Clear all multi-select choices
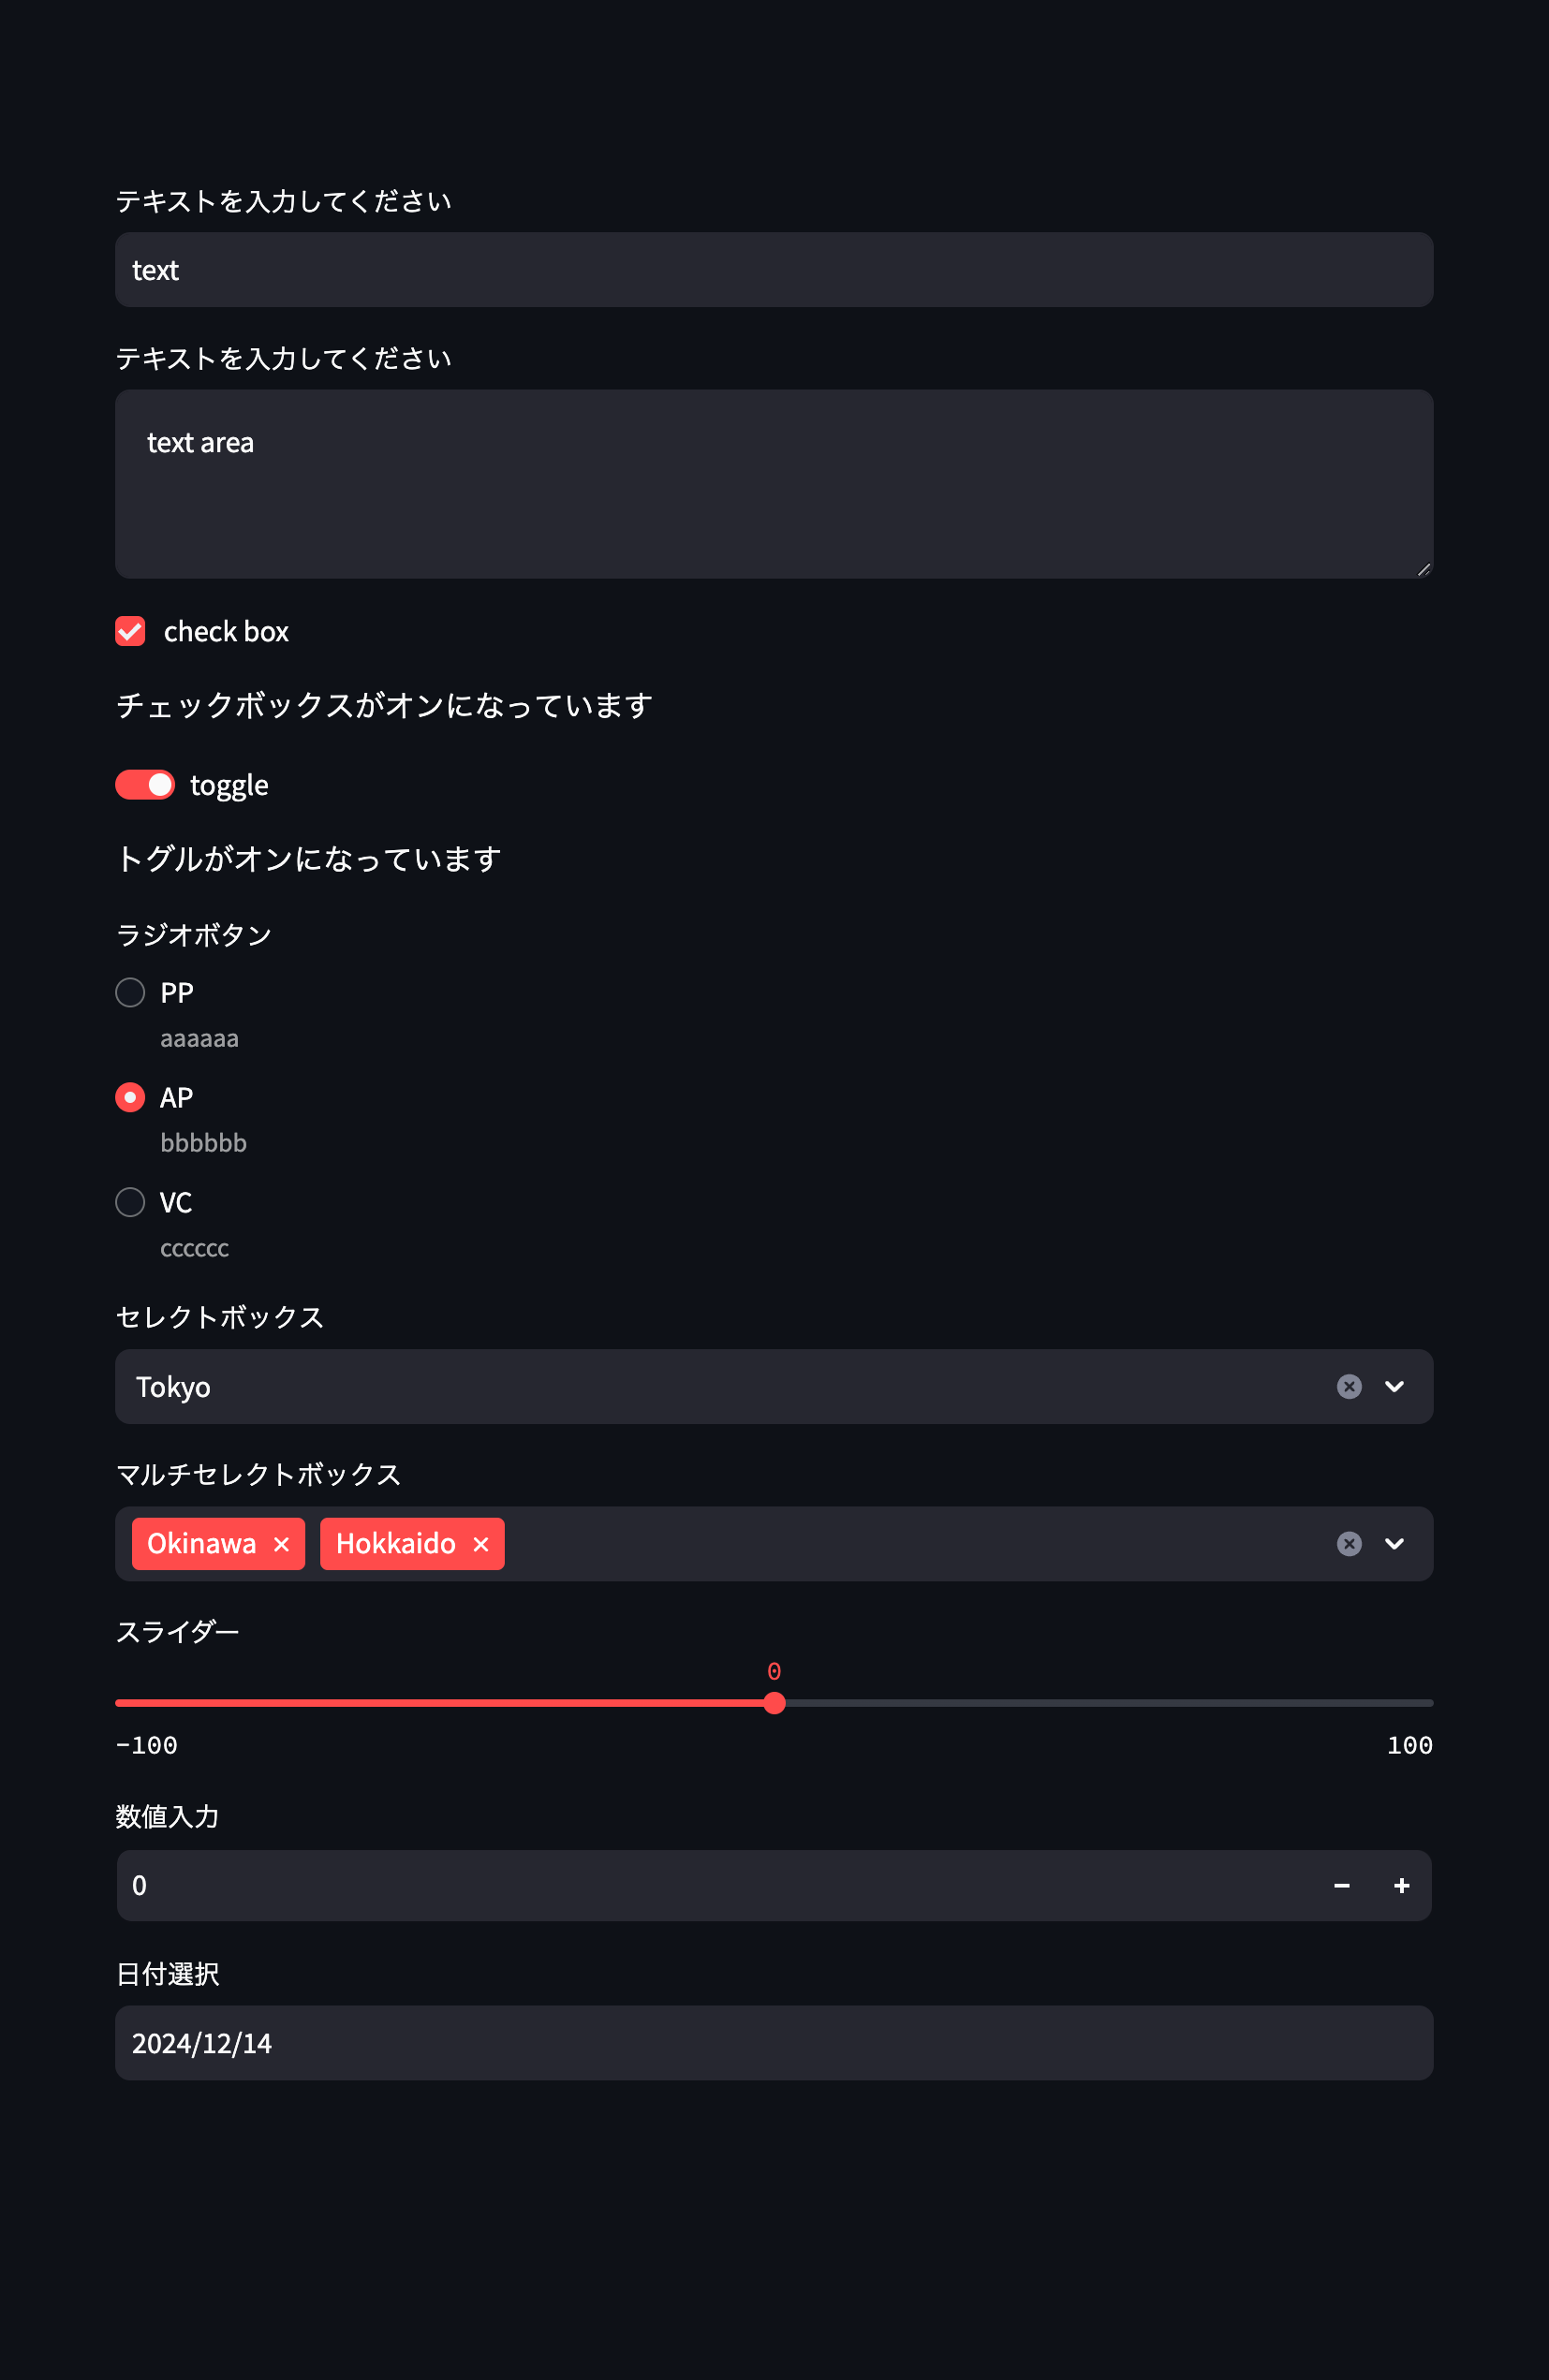Image resolution: width=1549 pixels, height=2380 pixels. [x=1349, y=1543]
